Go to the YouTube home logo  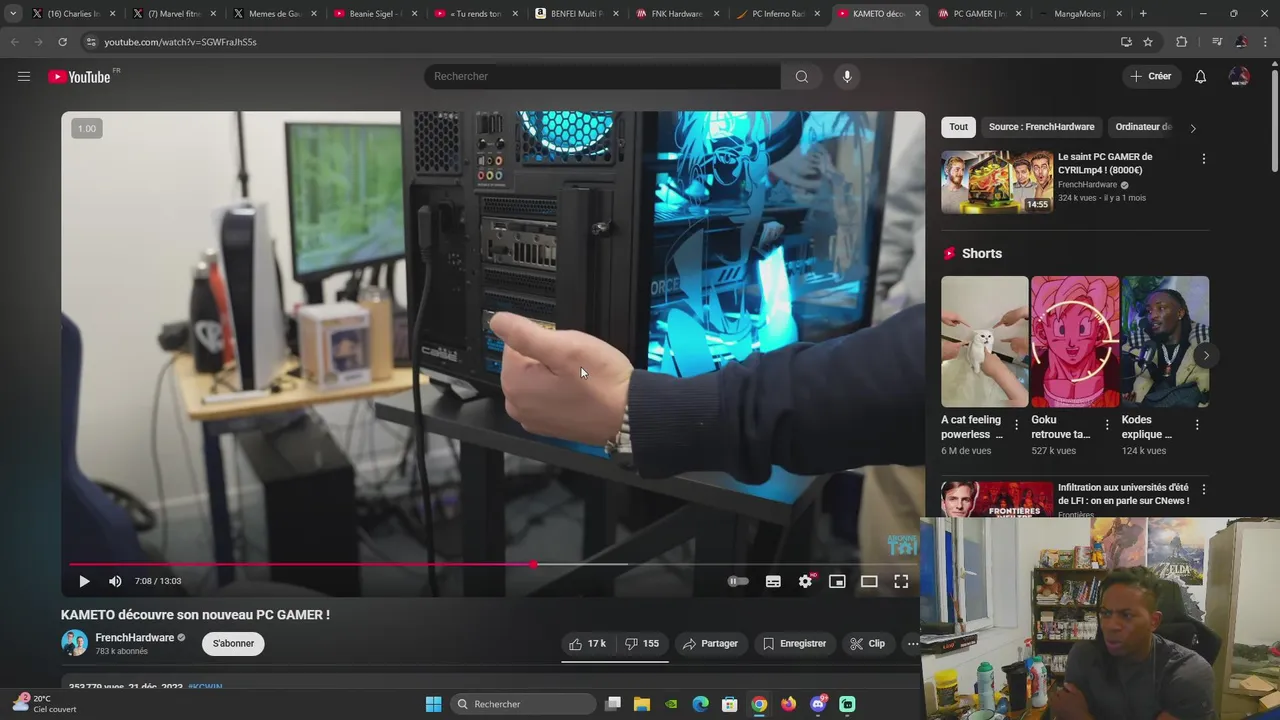pos(80,77)
